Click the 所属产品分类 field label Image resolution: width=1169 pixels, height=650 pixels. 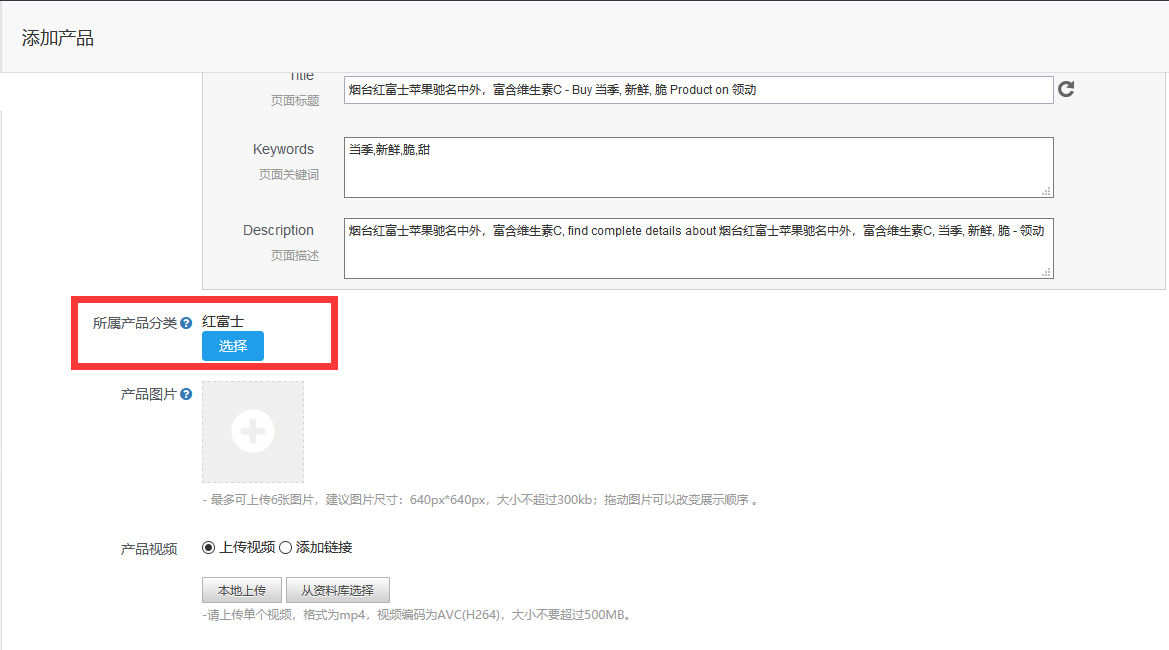tap(134, 323)
